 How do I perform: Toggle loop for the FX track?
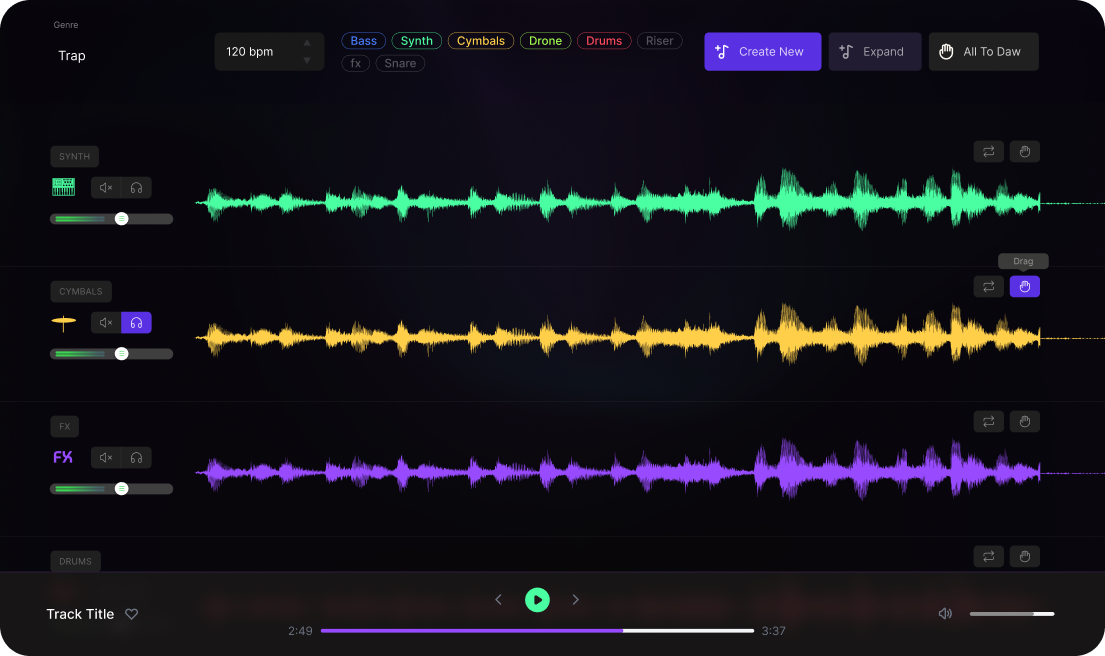(989, 421)
